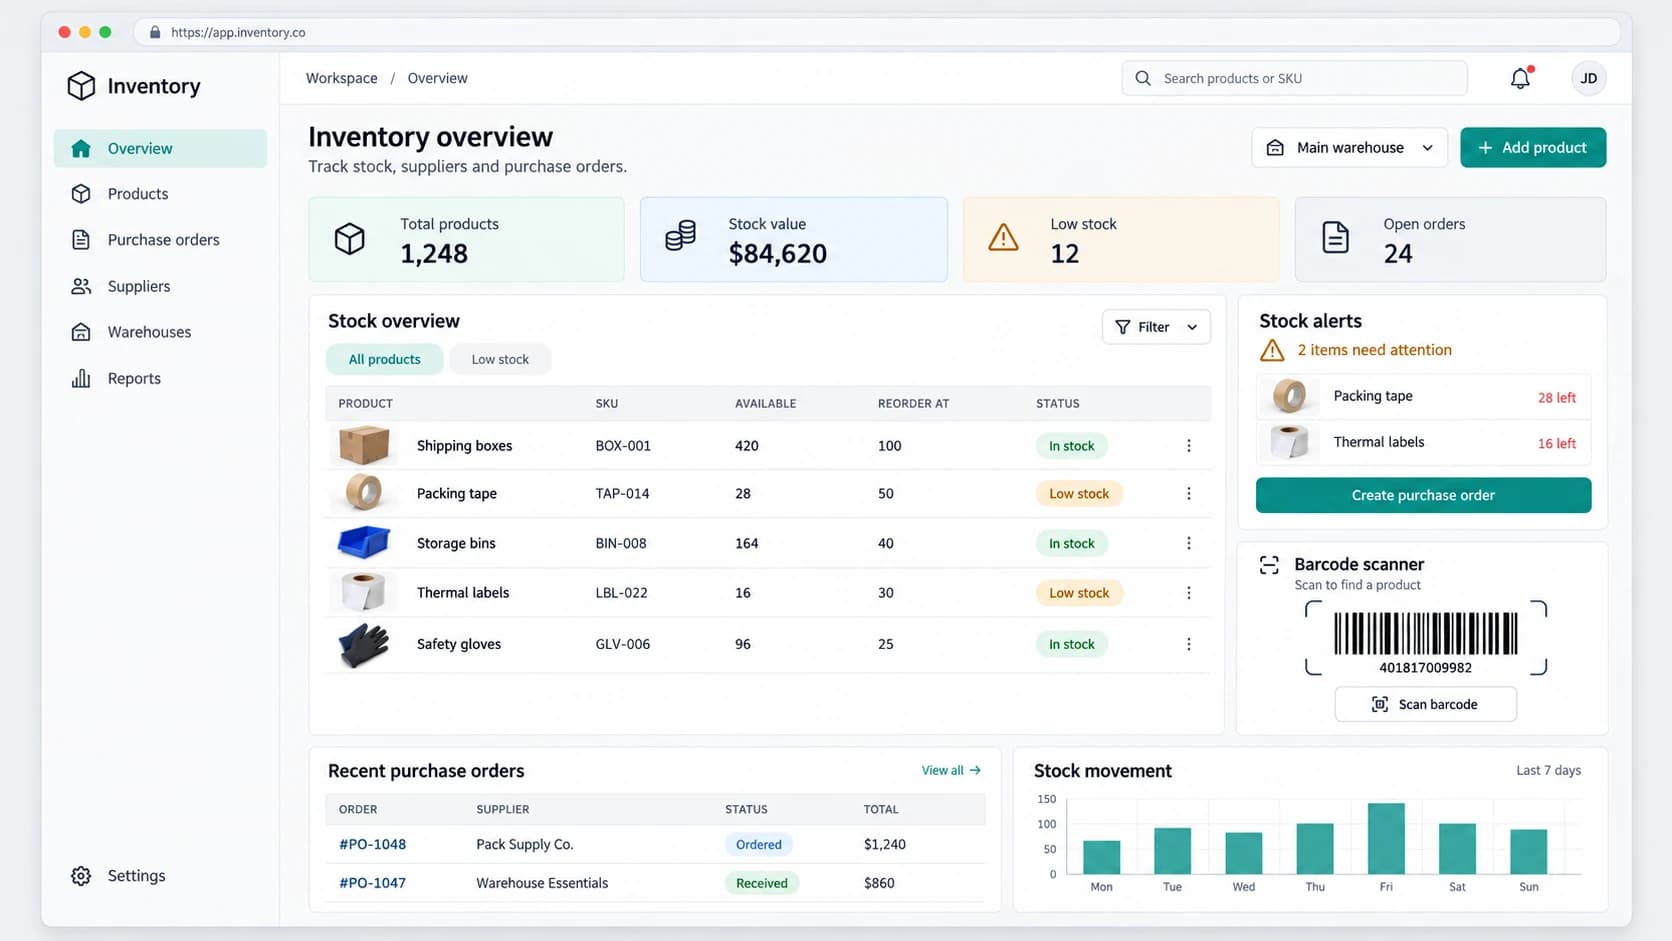Open the View all orders link
1672x941 pixels.
point(951,770)
